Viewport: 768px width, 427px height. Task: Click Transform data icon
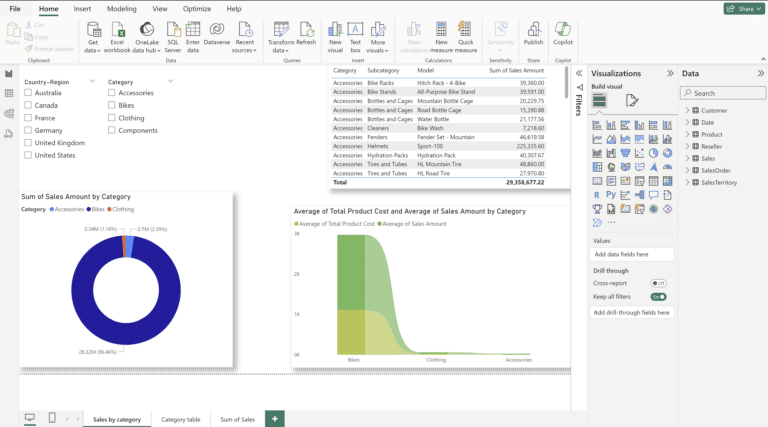pyautogui.click(x=281, y=29)
